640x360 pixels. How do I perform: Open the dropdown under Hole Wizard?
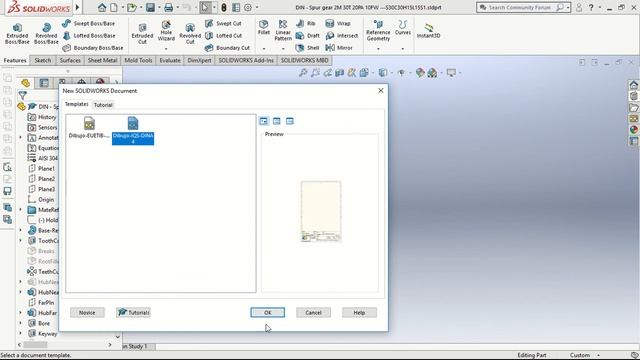pos(166,49)
